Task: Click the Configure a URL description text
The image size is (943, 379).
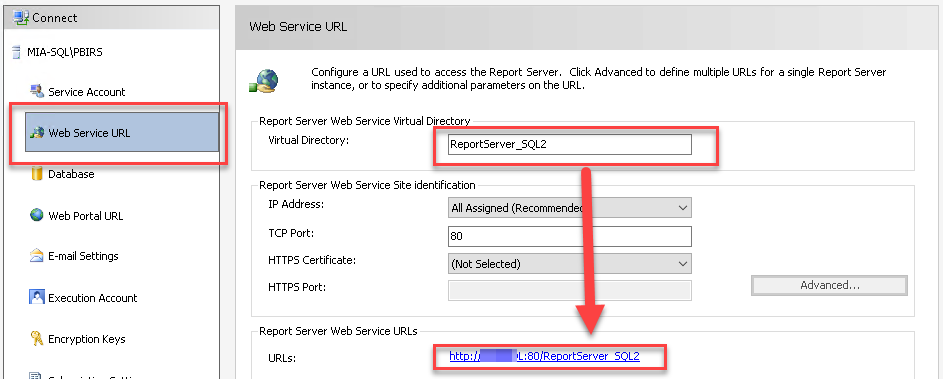Action: click(x=598, y=78)
